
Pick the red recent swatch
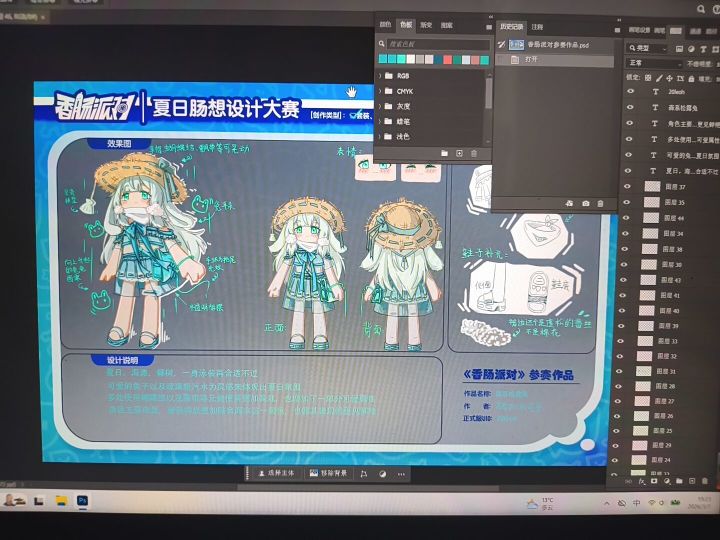pyautogui.click(x=447, y=60)
